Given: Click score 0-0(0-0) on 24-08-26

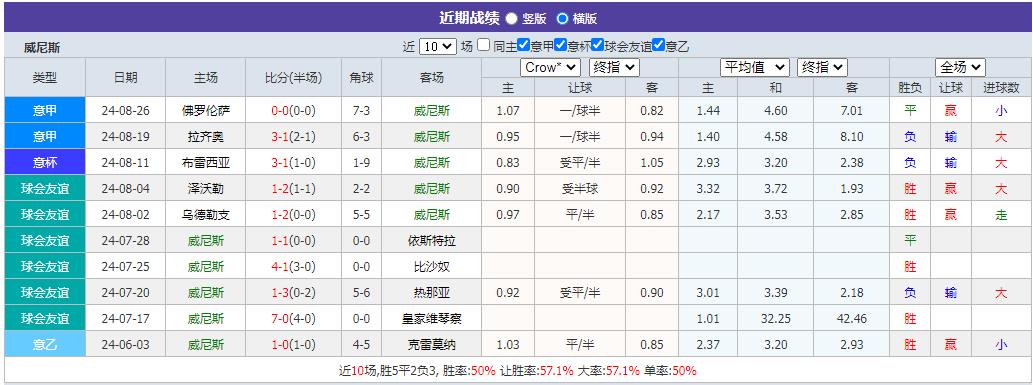Looking at the screenshot, I should point(293,111).
